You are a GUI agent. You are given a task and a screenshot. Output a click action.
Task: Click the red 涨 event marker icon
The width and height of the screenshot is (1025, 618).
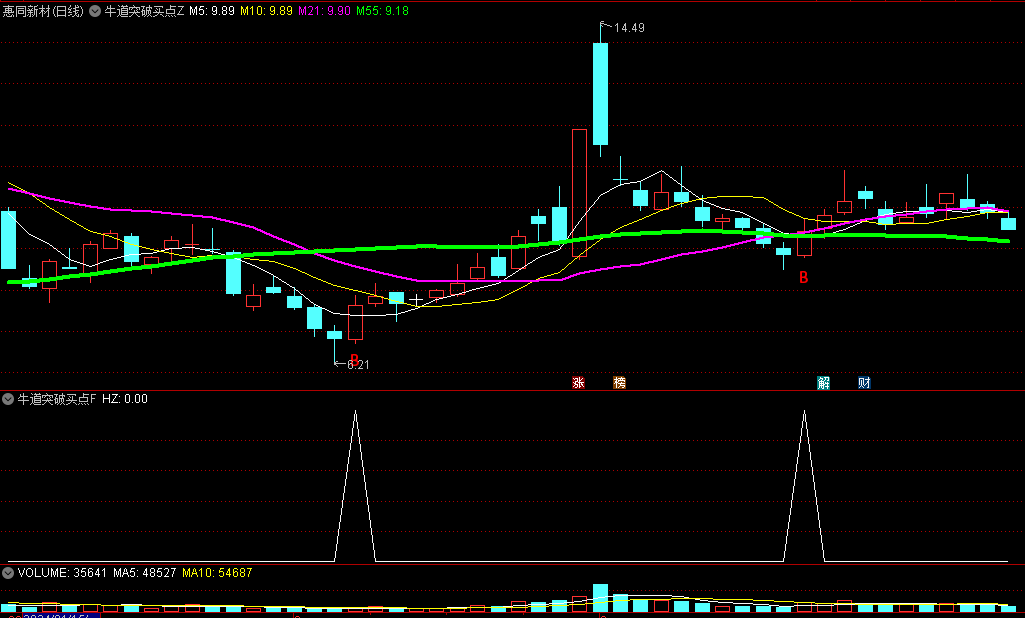coord(578,383)
